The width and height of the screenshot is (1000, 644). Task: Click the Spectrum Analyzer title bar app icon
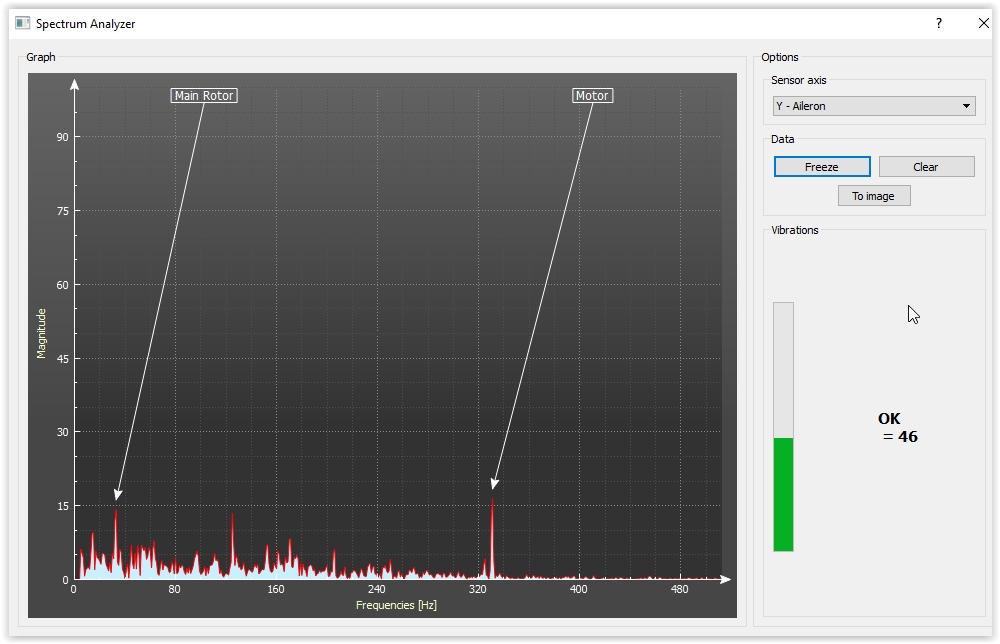pos(22,23)
